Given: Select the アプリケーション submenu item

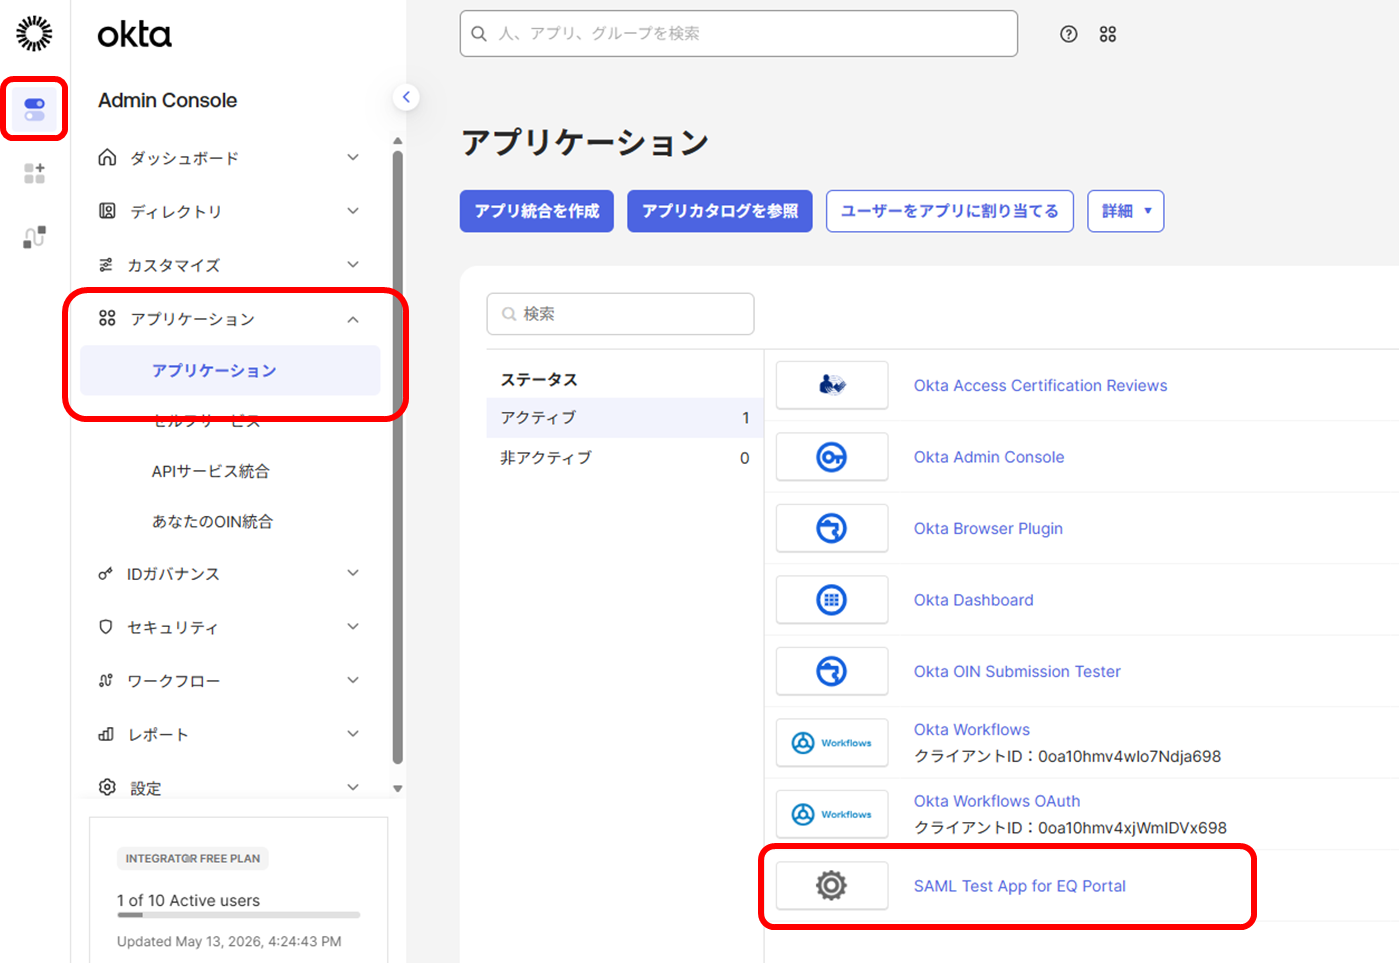Looking at the screenshot, I should 230,370.
